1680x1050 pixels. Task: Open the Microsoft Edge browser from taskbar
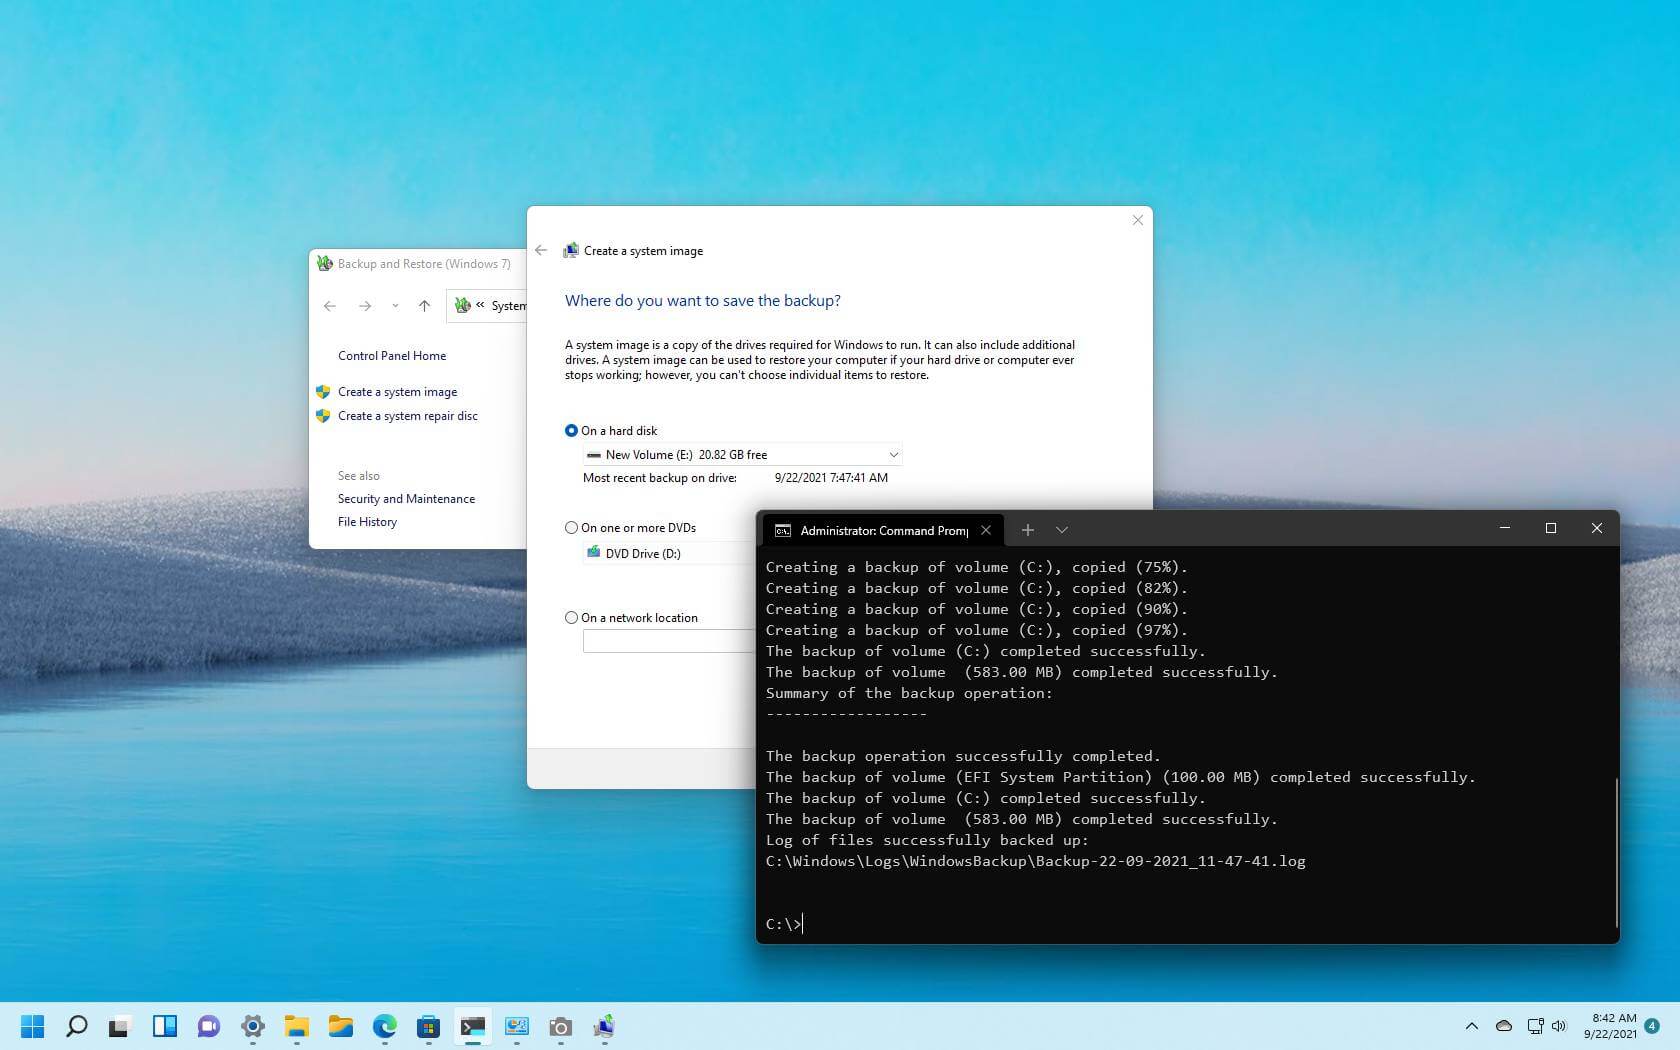point(385,1026)
